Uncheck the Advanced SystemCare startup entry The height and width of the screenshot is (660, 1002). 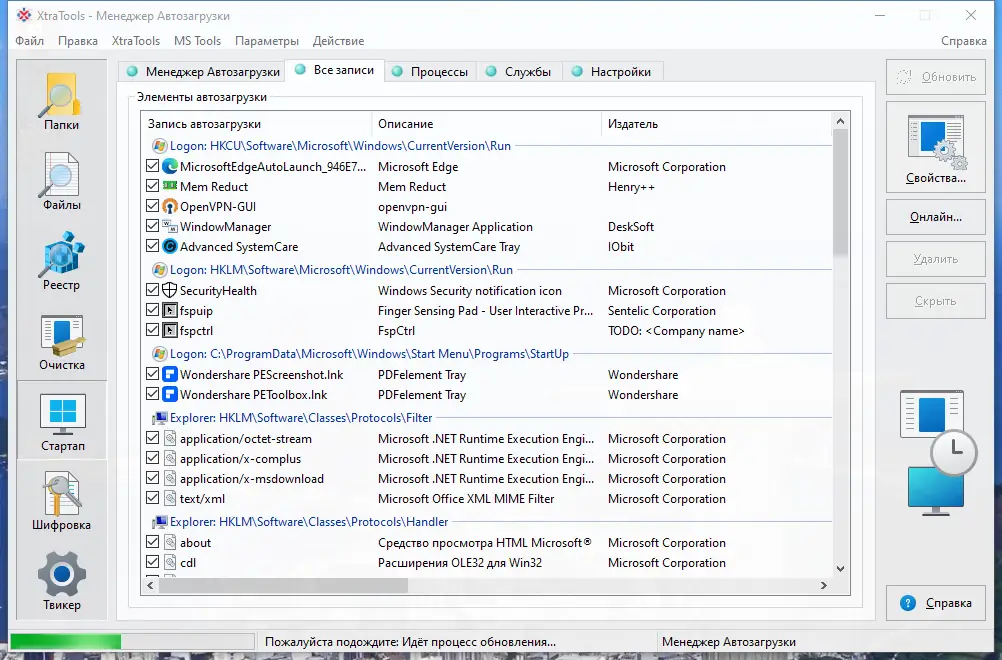152,247
